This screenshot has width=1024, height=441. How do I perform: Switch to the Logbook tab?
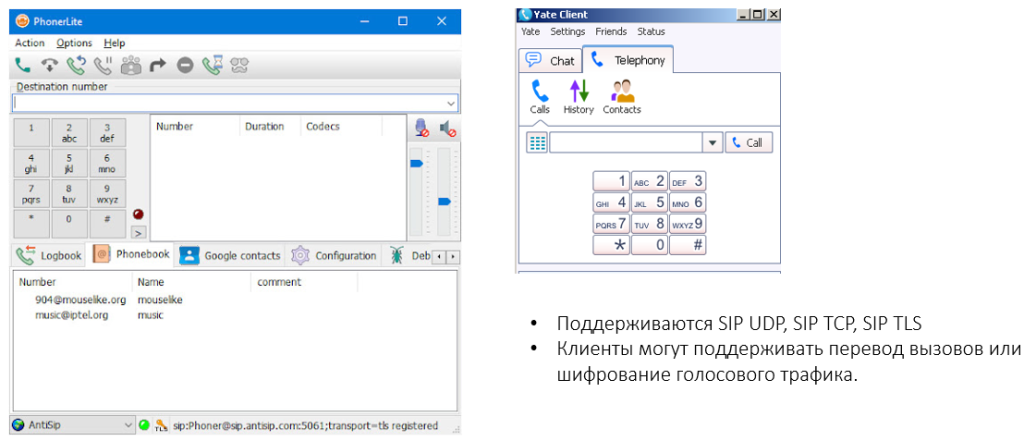pyautogui.click(x=50, y=255)
